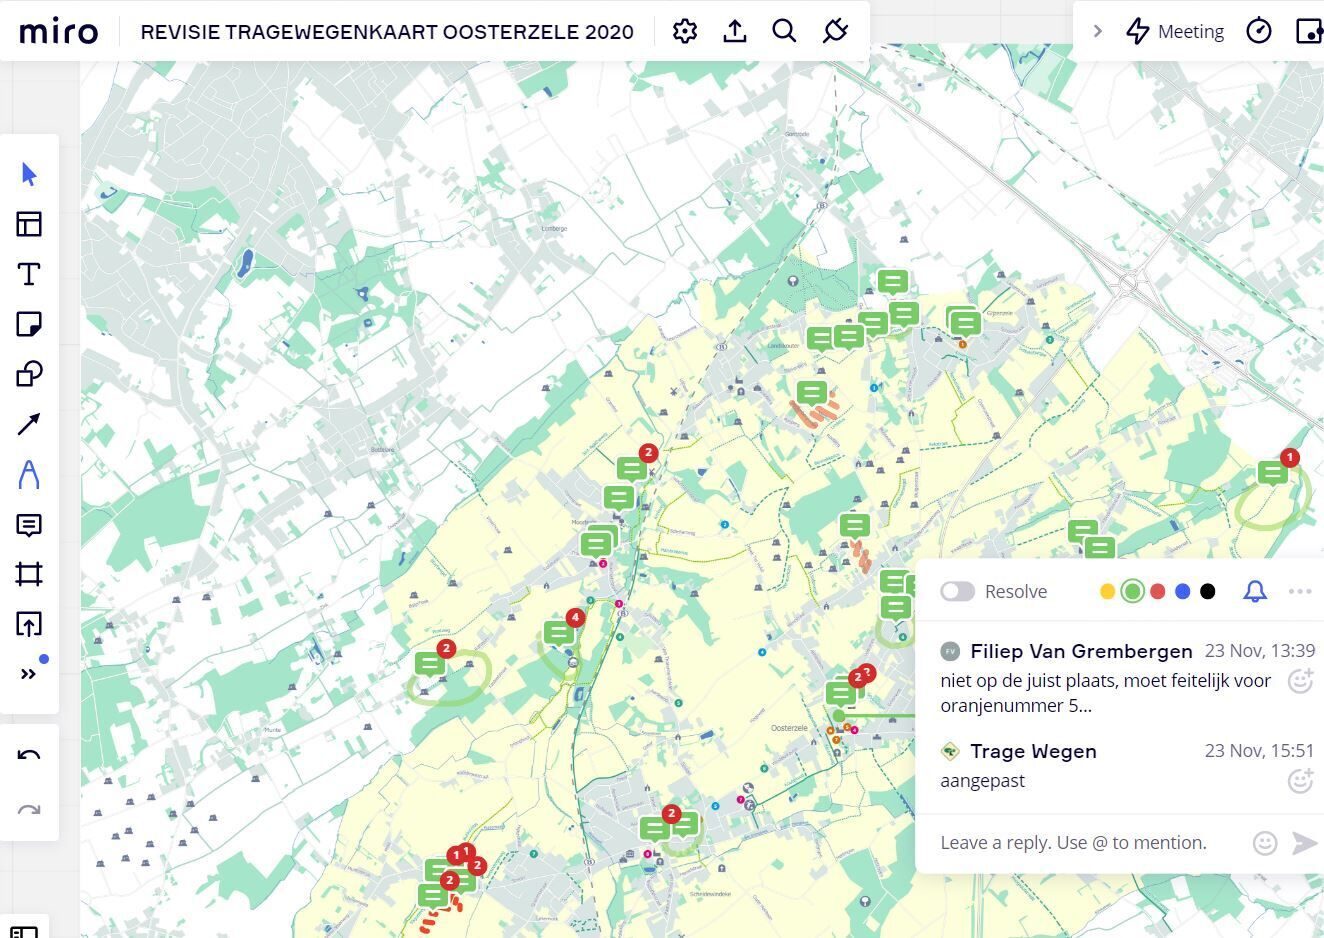
Task: Click Filiep Van Grembergen's name
Action: pos(1081,651)
